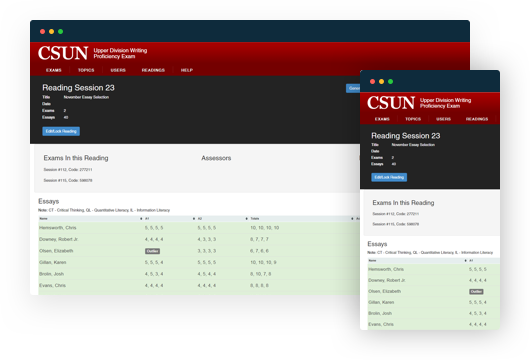
Task: Open Session #112 link in back window
Action: [68, 170]
